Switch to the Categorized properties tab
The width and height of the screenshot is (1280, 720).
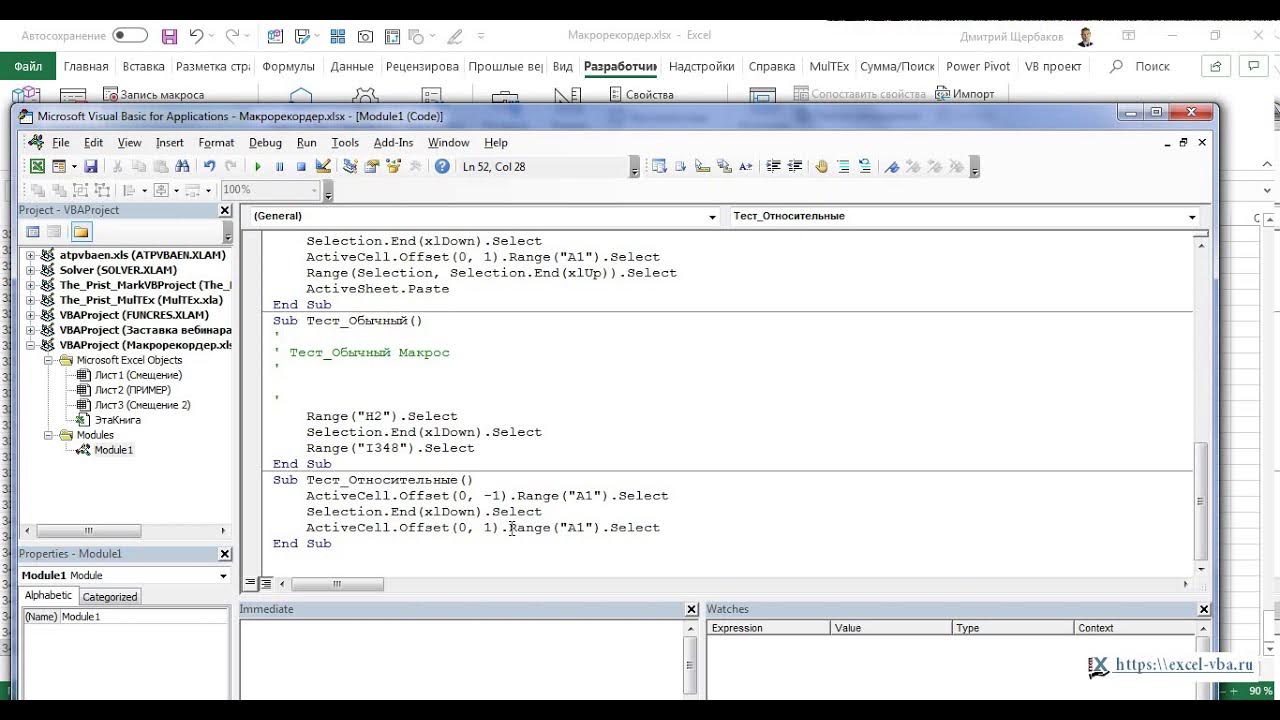pos(109,597)
